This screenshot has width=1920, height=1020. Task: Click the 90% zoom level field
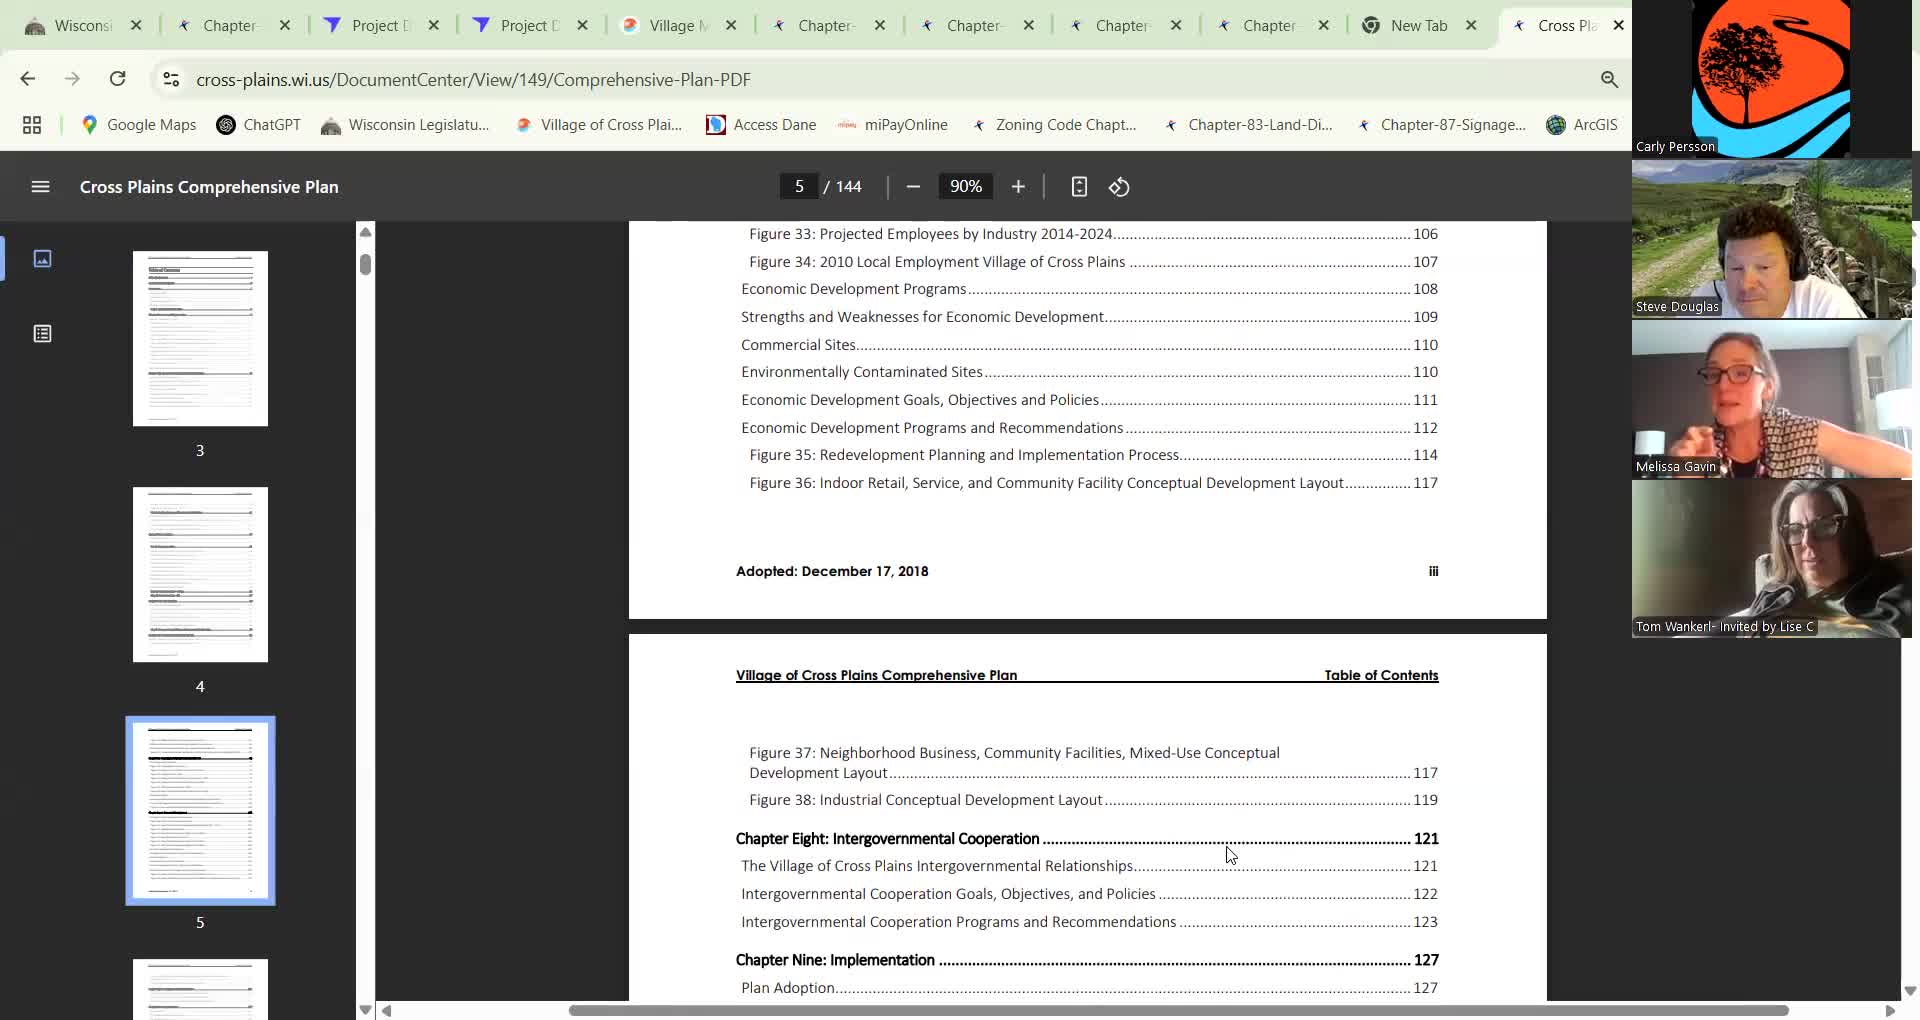(x=965, y=187)
